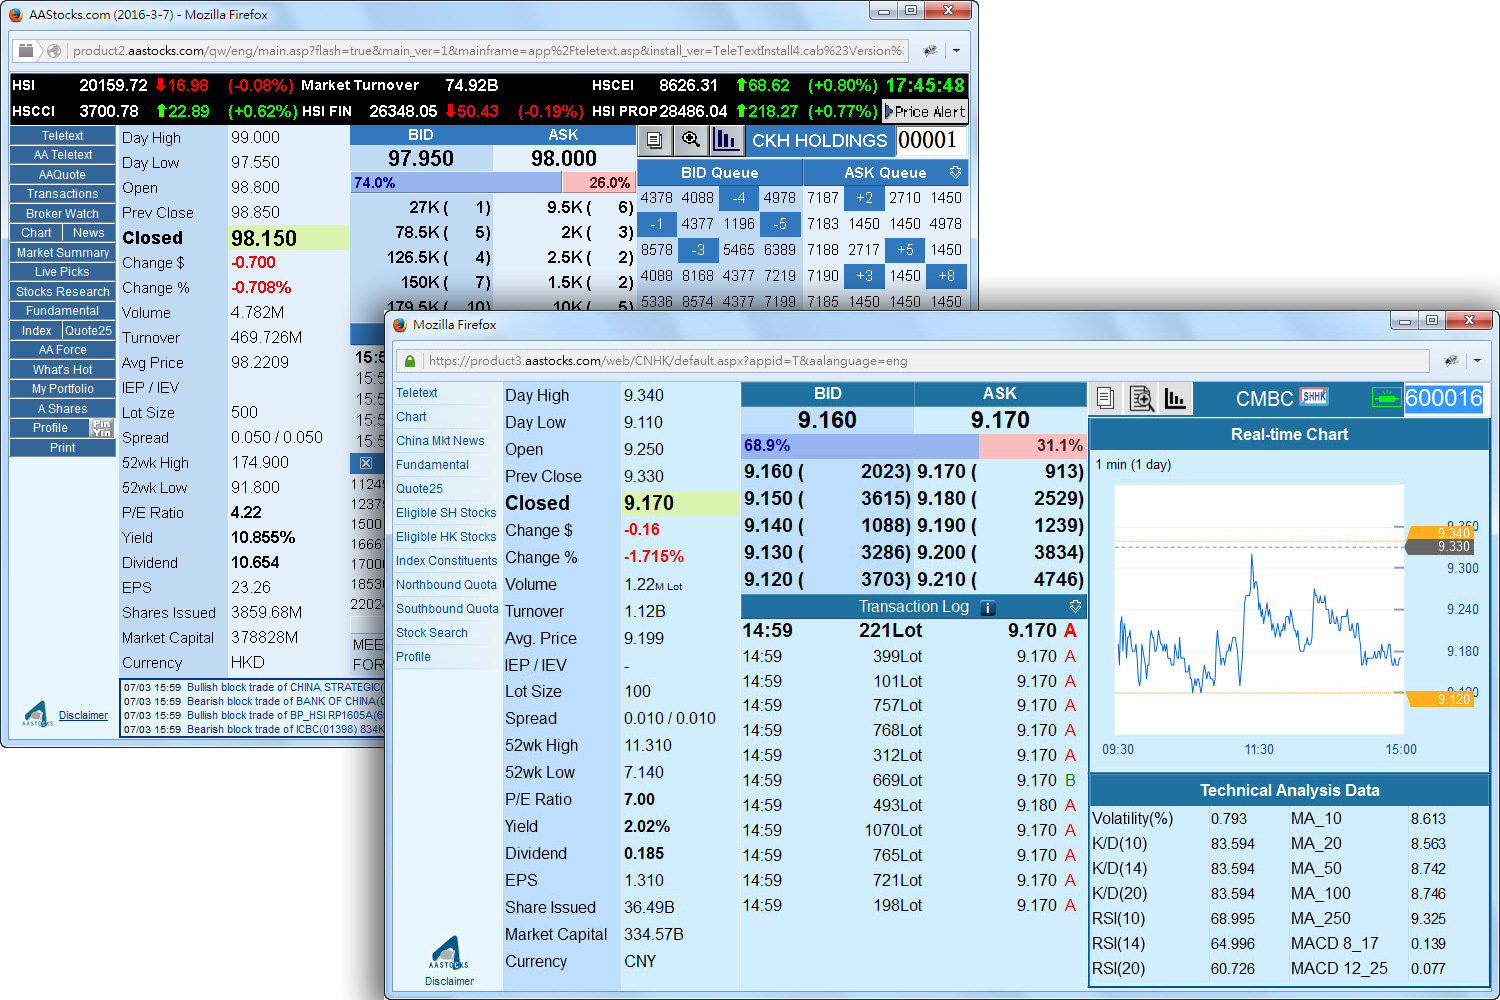Click Fundamental in the AAStocks.com window sidebar
Screen dimensions: 1500x1000
[x=63, y=311]
